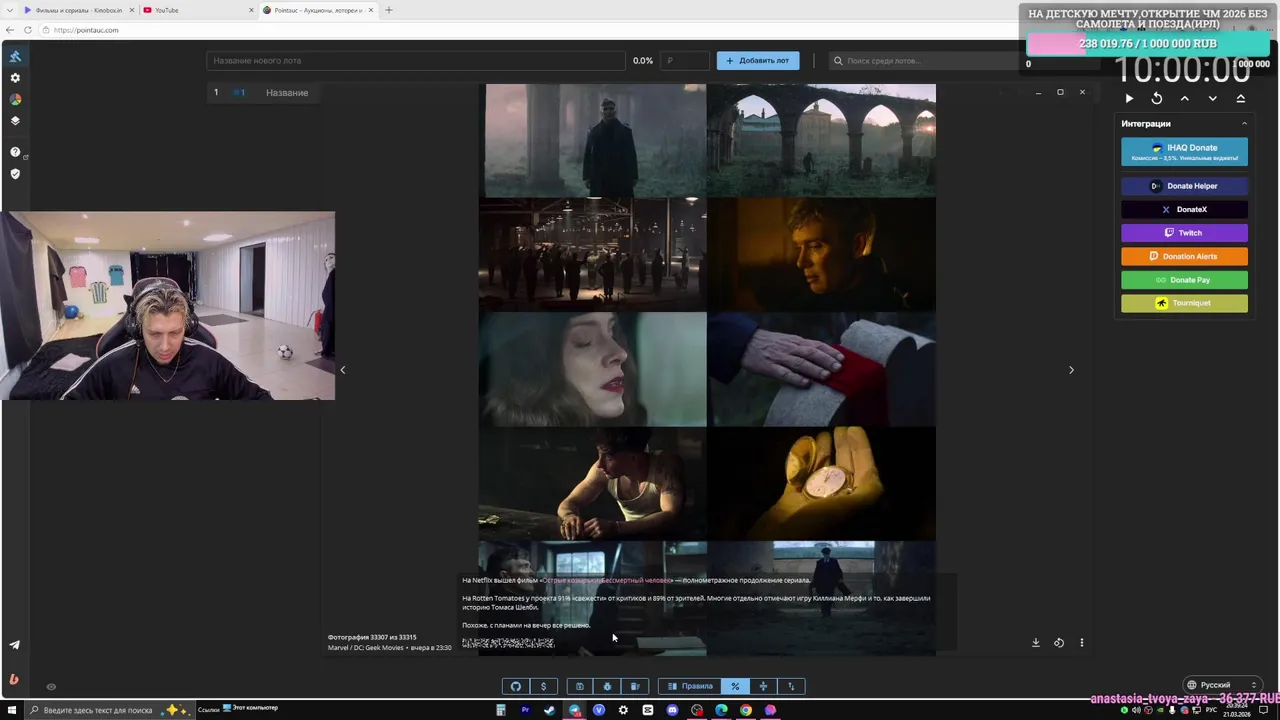Click the Boosty icon at sidebar bottom
Screen dimensions: 1280x720
14,679
